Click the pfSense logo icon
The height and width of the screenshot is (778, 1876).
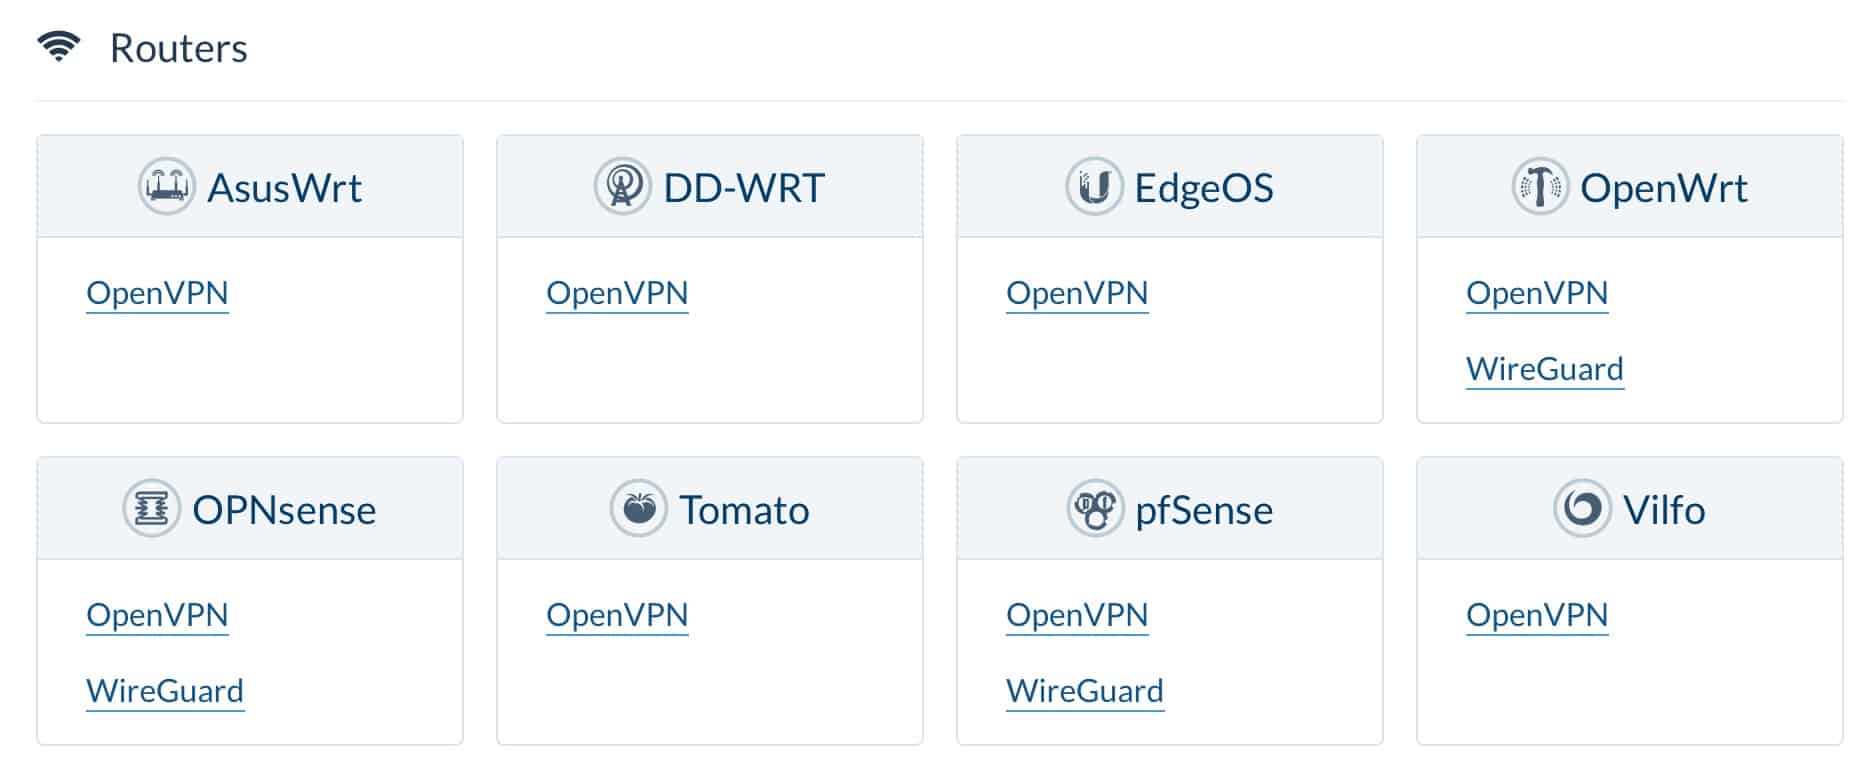(1095, 508)
